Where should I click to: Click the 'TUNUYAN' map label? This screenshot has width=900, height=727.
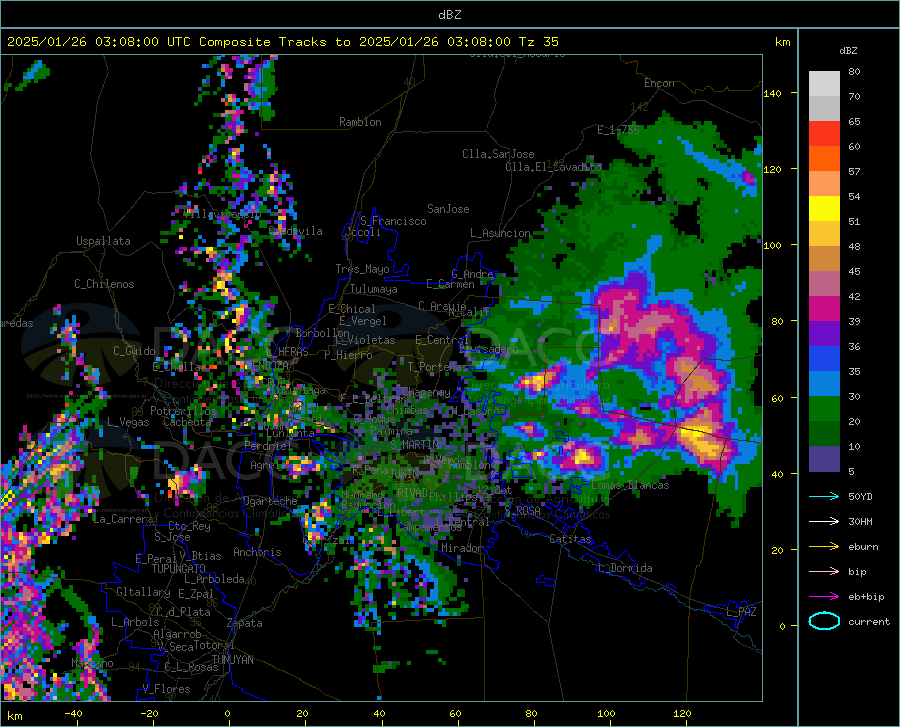pos(232,659)
